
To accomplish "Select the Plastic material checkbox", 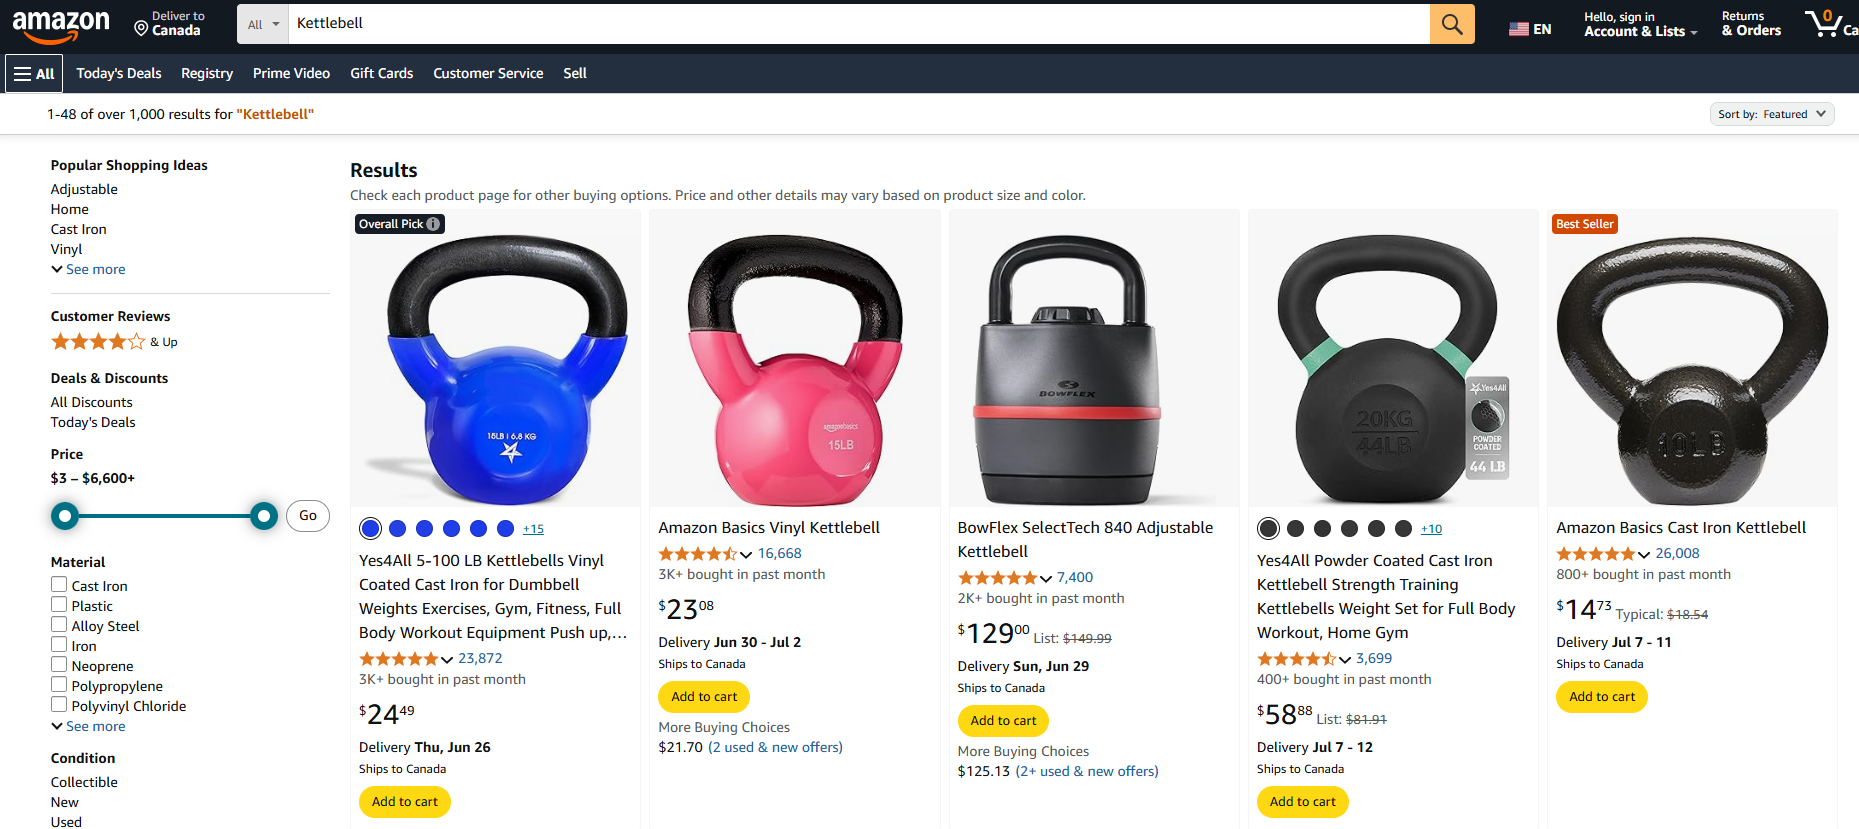I will click(58, 604).
